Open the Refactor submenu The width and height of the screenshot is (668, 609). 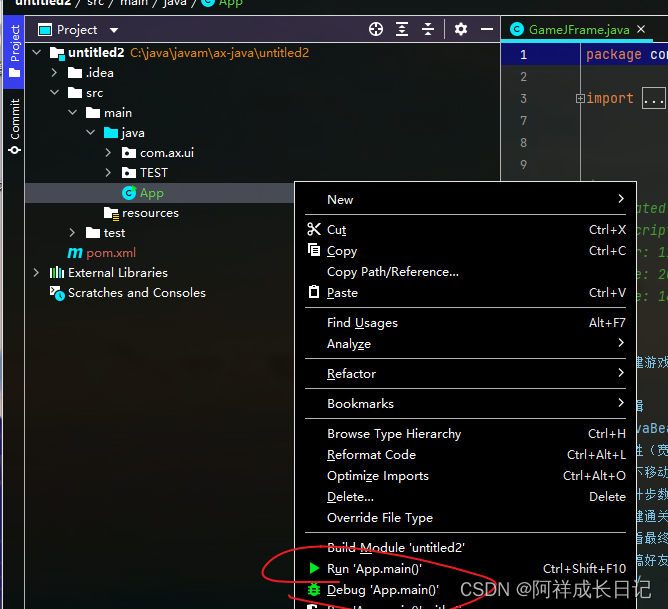tap(351, 374)
